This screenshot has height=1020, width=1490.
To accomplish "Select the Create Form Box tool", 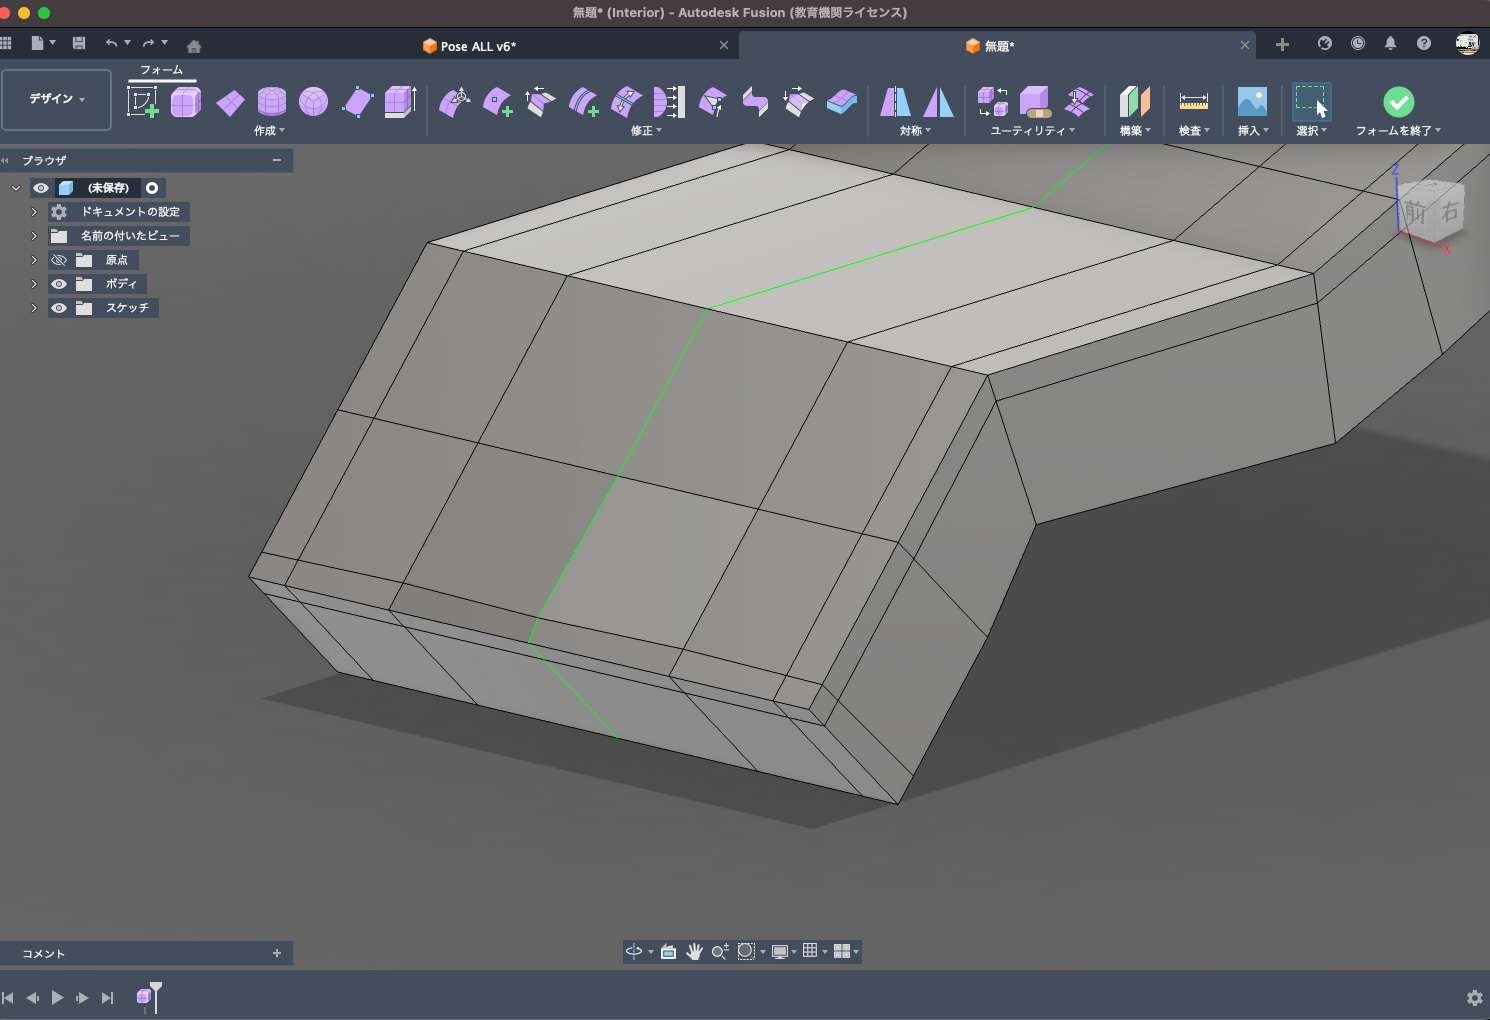I will [186, 102].
